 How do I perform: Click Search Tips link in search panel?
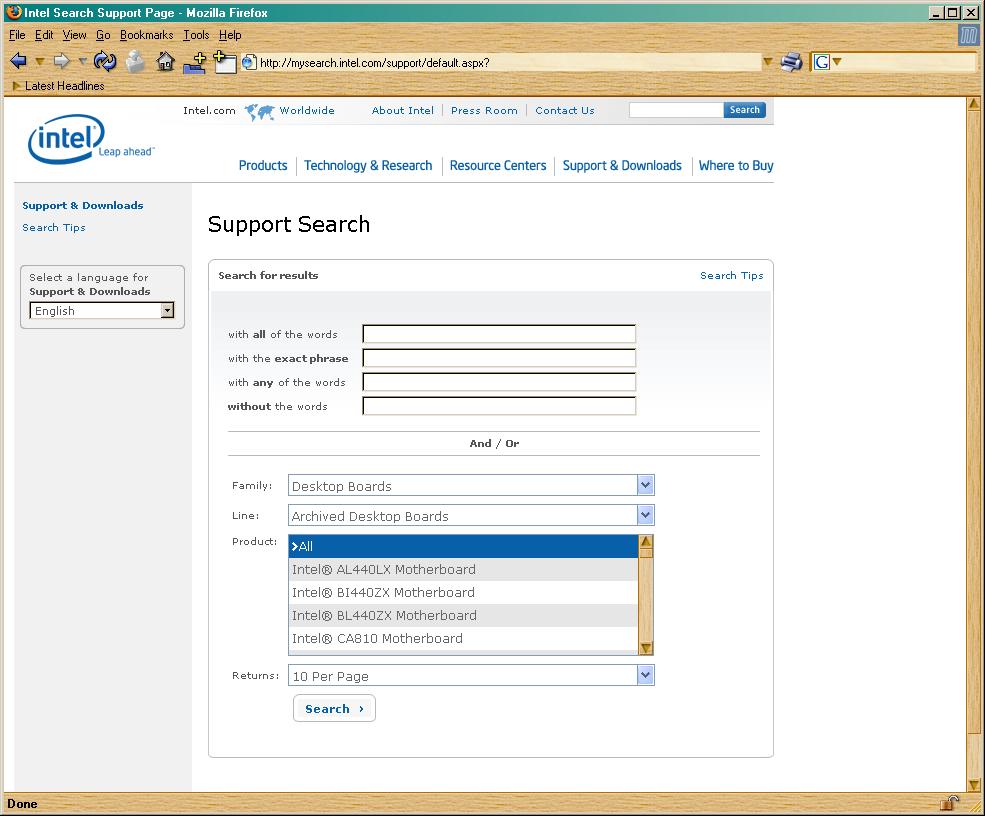(x=732, y=276)
